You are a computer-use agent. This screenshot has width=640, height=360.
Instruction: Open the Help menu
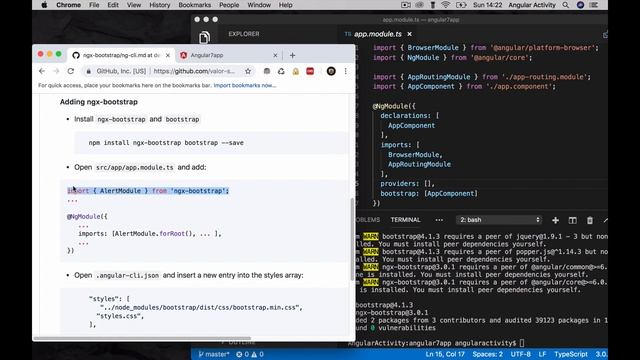285,5
